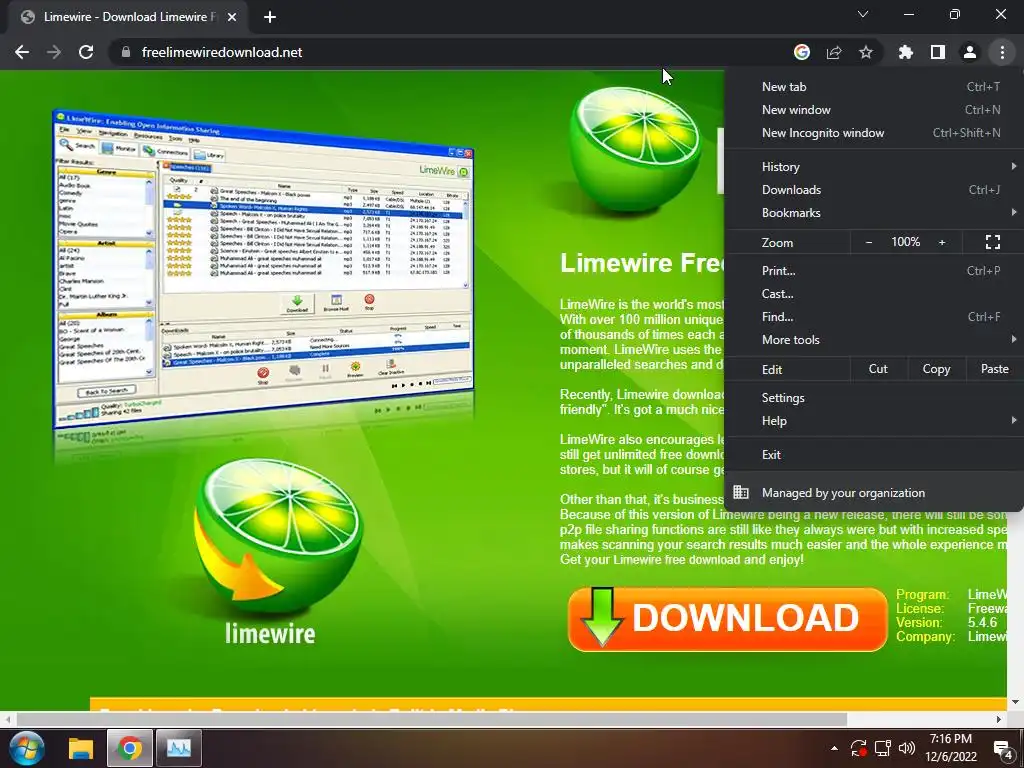Expand the Help submenu
Screen dimensions: 1024x768
[874, 421]
